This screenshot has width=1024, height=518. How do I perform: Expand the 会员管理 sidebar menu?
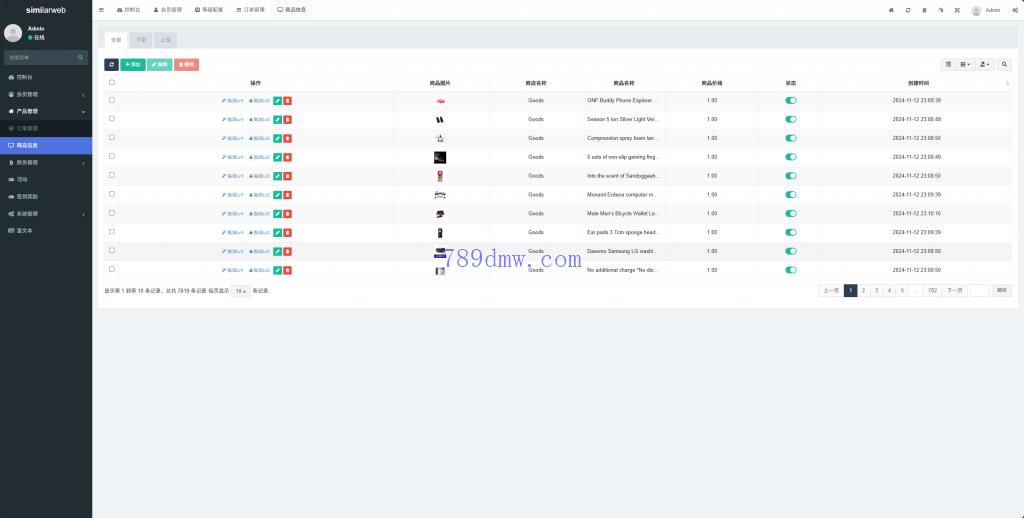point(45,94)
